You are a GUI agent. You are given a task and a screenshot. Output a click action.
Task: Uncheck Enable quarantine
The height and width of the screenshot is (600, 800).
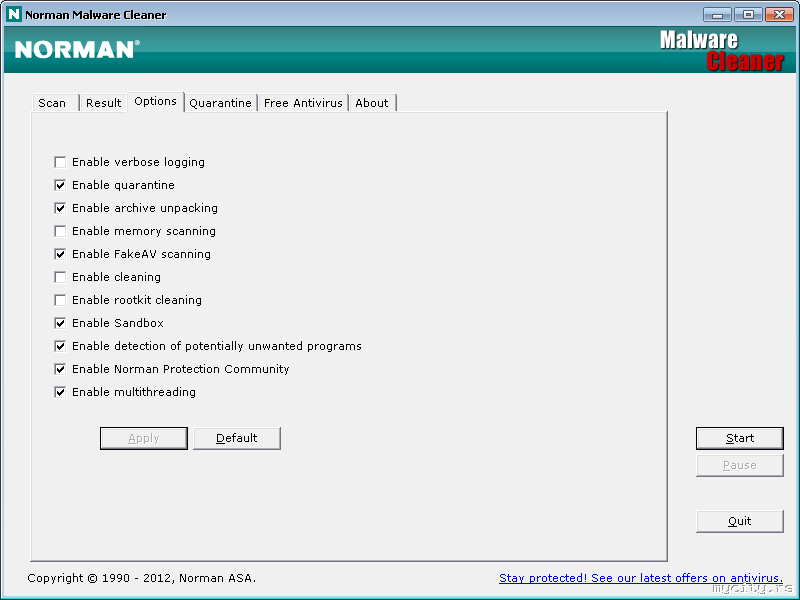tap(60, 185)
